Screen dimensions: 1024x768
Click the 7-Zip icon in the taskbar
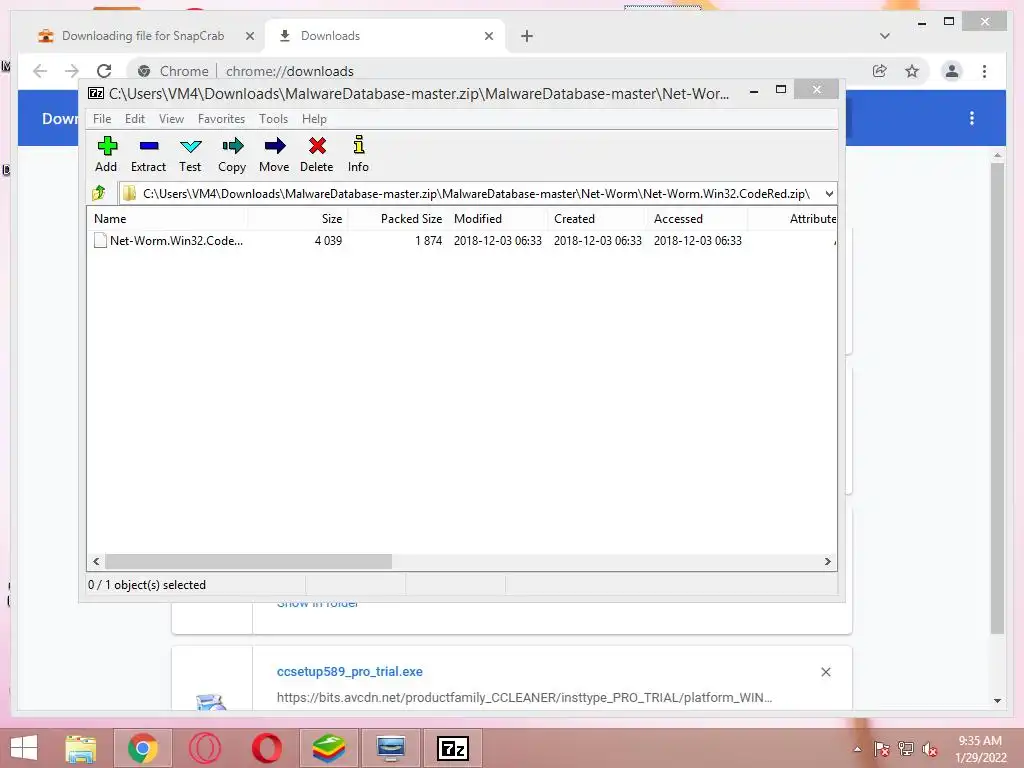coord(453,748)
